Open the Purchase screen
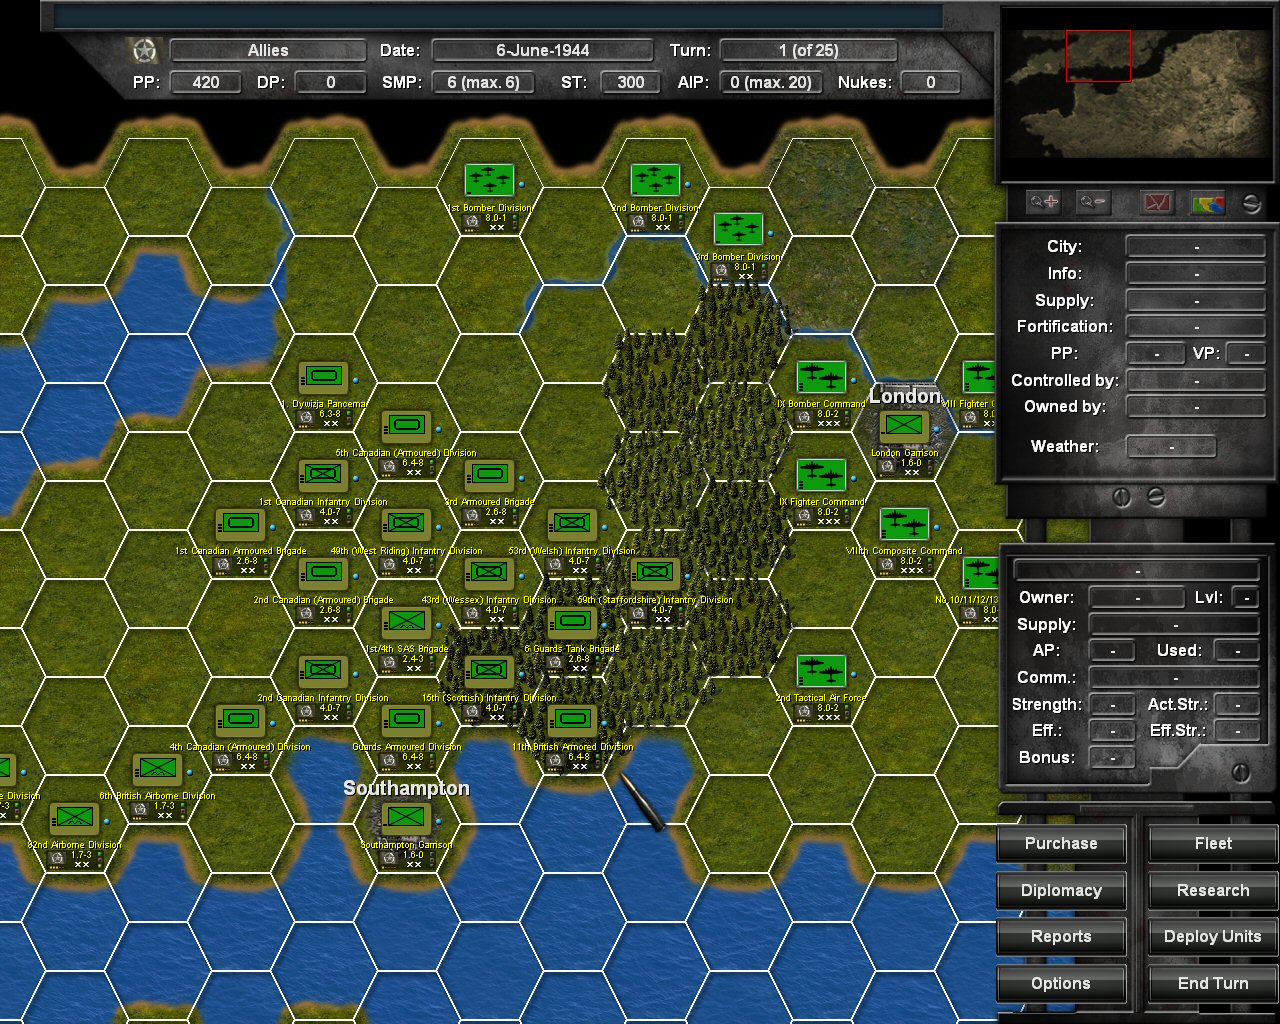The image size is (1280, 1024). [1061, 843]
